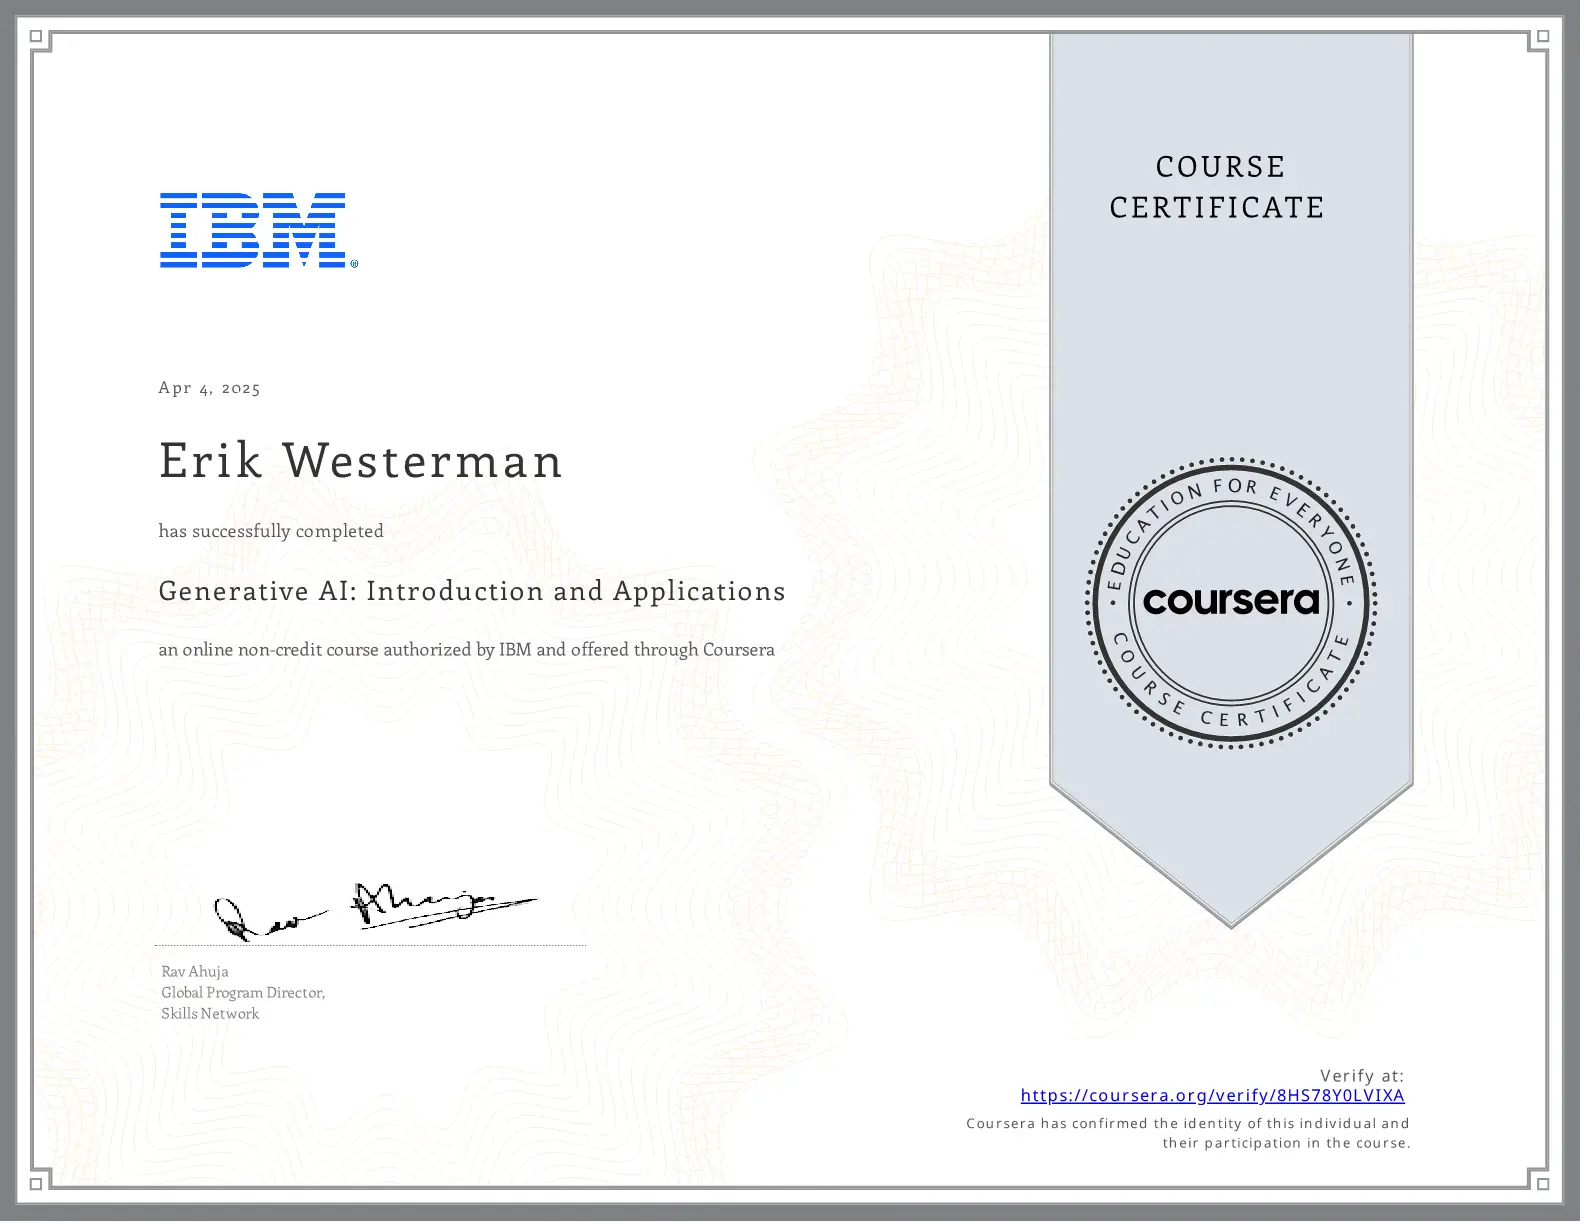
Task: Click the date Apr 4, 2025
Action: 209,388
